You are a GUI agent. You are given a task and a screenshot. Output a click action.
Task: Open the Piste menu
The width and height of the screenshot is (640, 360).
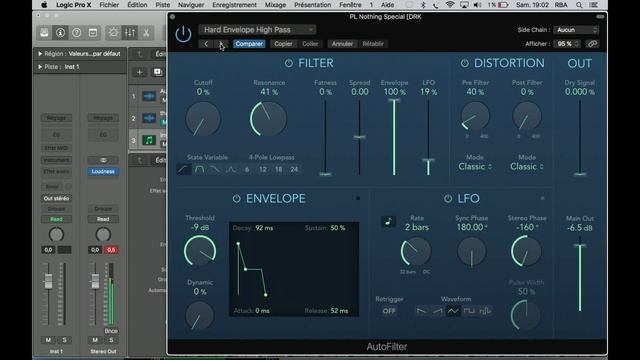[x=162, y=5]
